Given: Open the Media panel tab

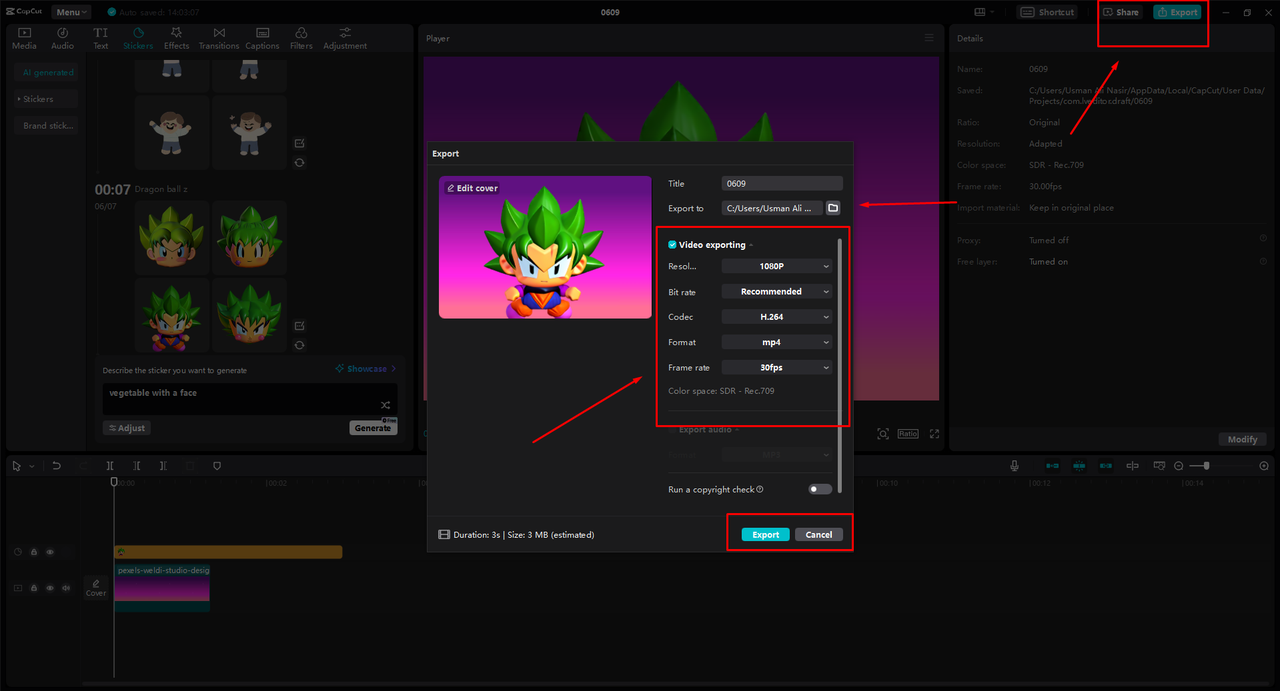Looking at the screenshot, I should tap(24, 38).
